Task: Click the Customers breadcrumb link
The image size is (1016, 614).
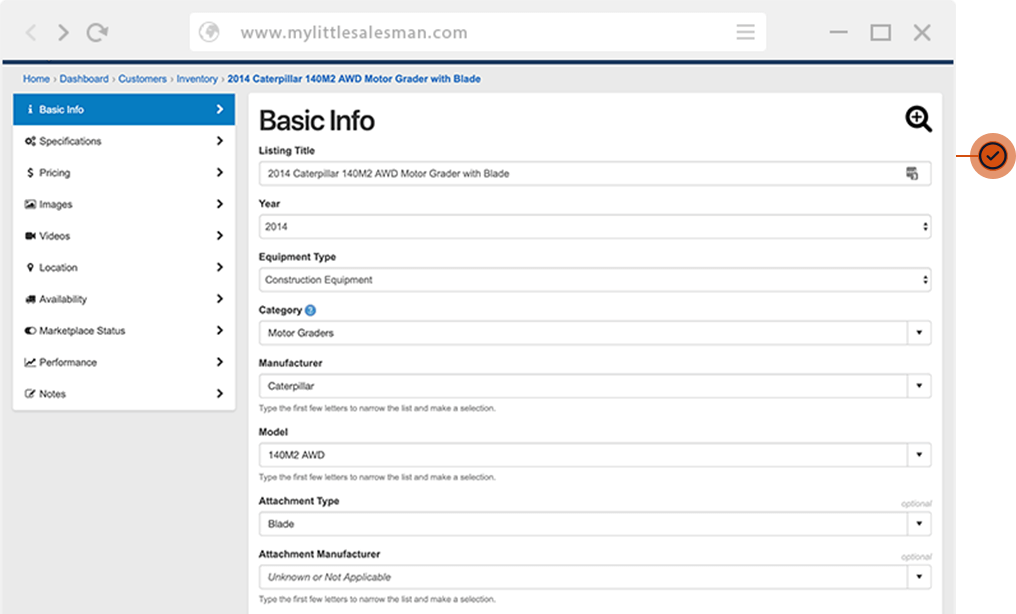Action: pyautogui.click(x=143, y=79)
